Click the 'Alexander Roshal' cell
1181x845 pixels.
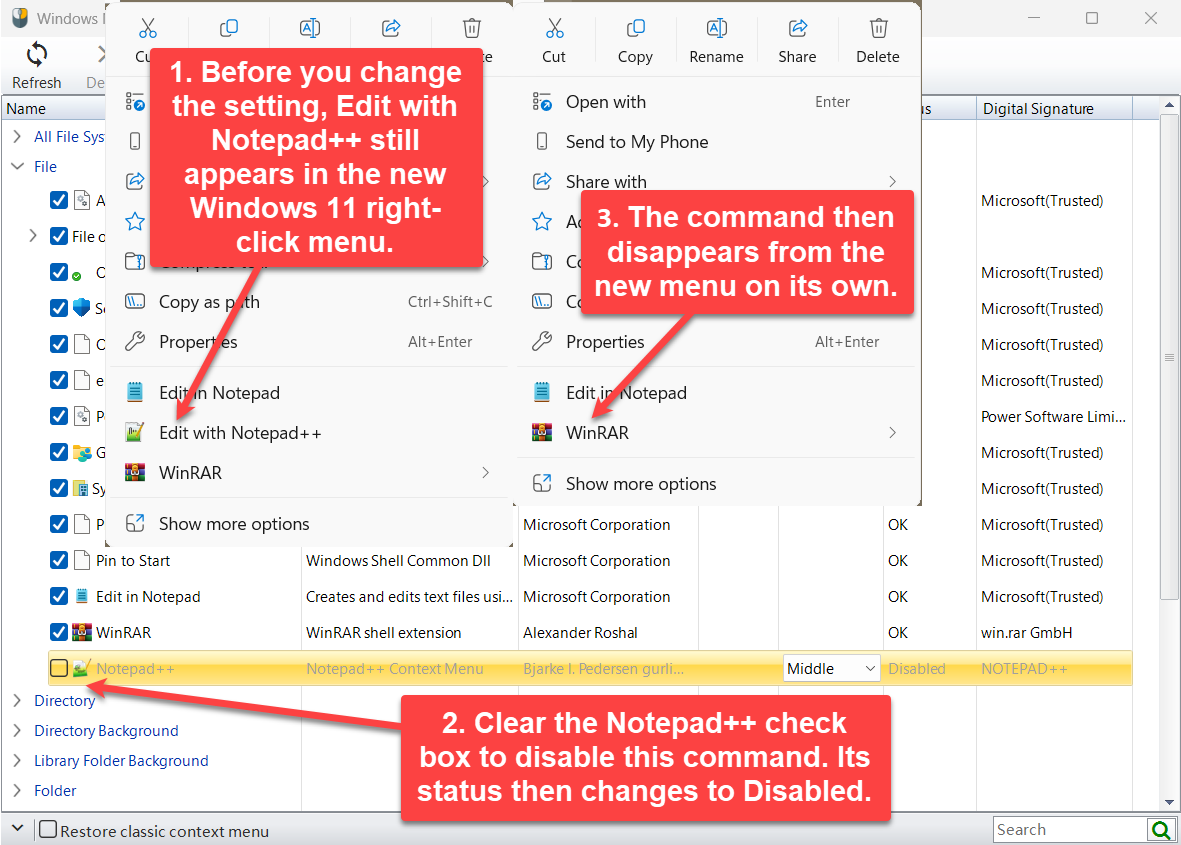point(580,633)
